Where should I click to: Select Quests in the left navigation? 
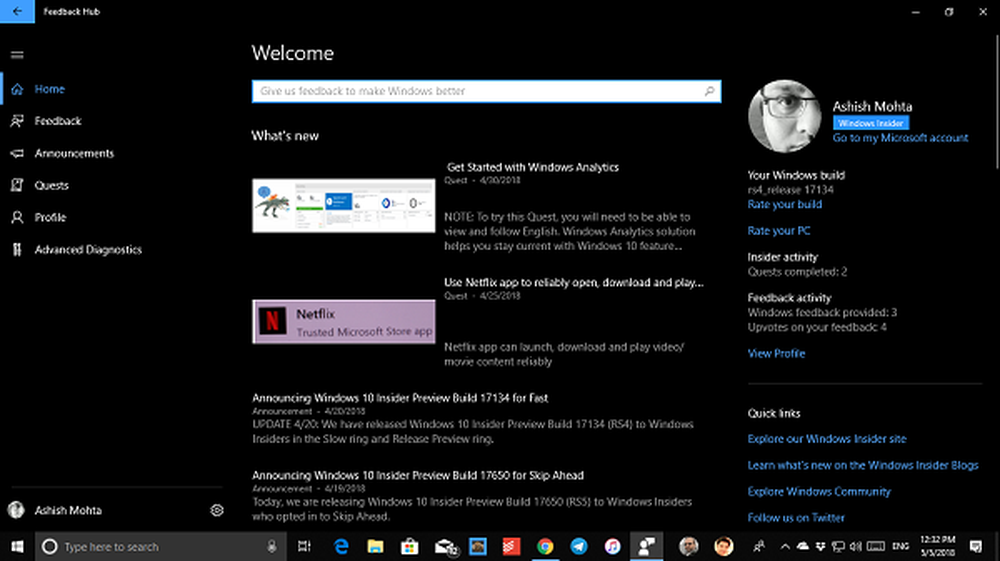[51, 185]
